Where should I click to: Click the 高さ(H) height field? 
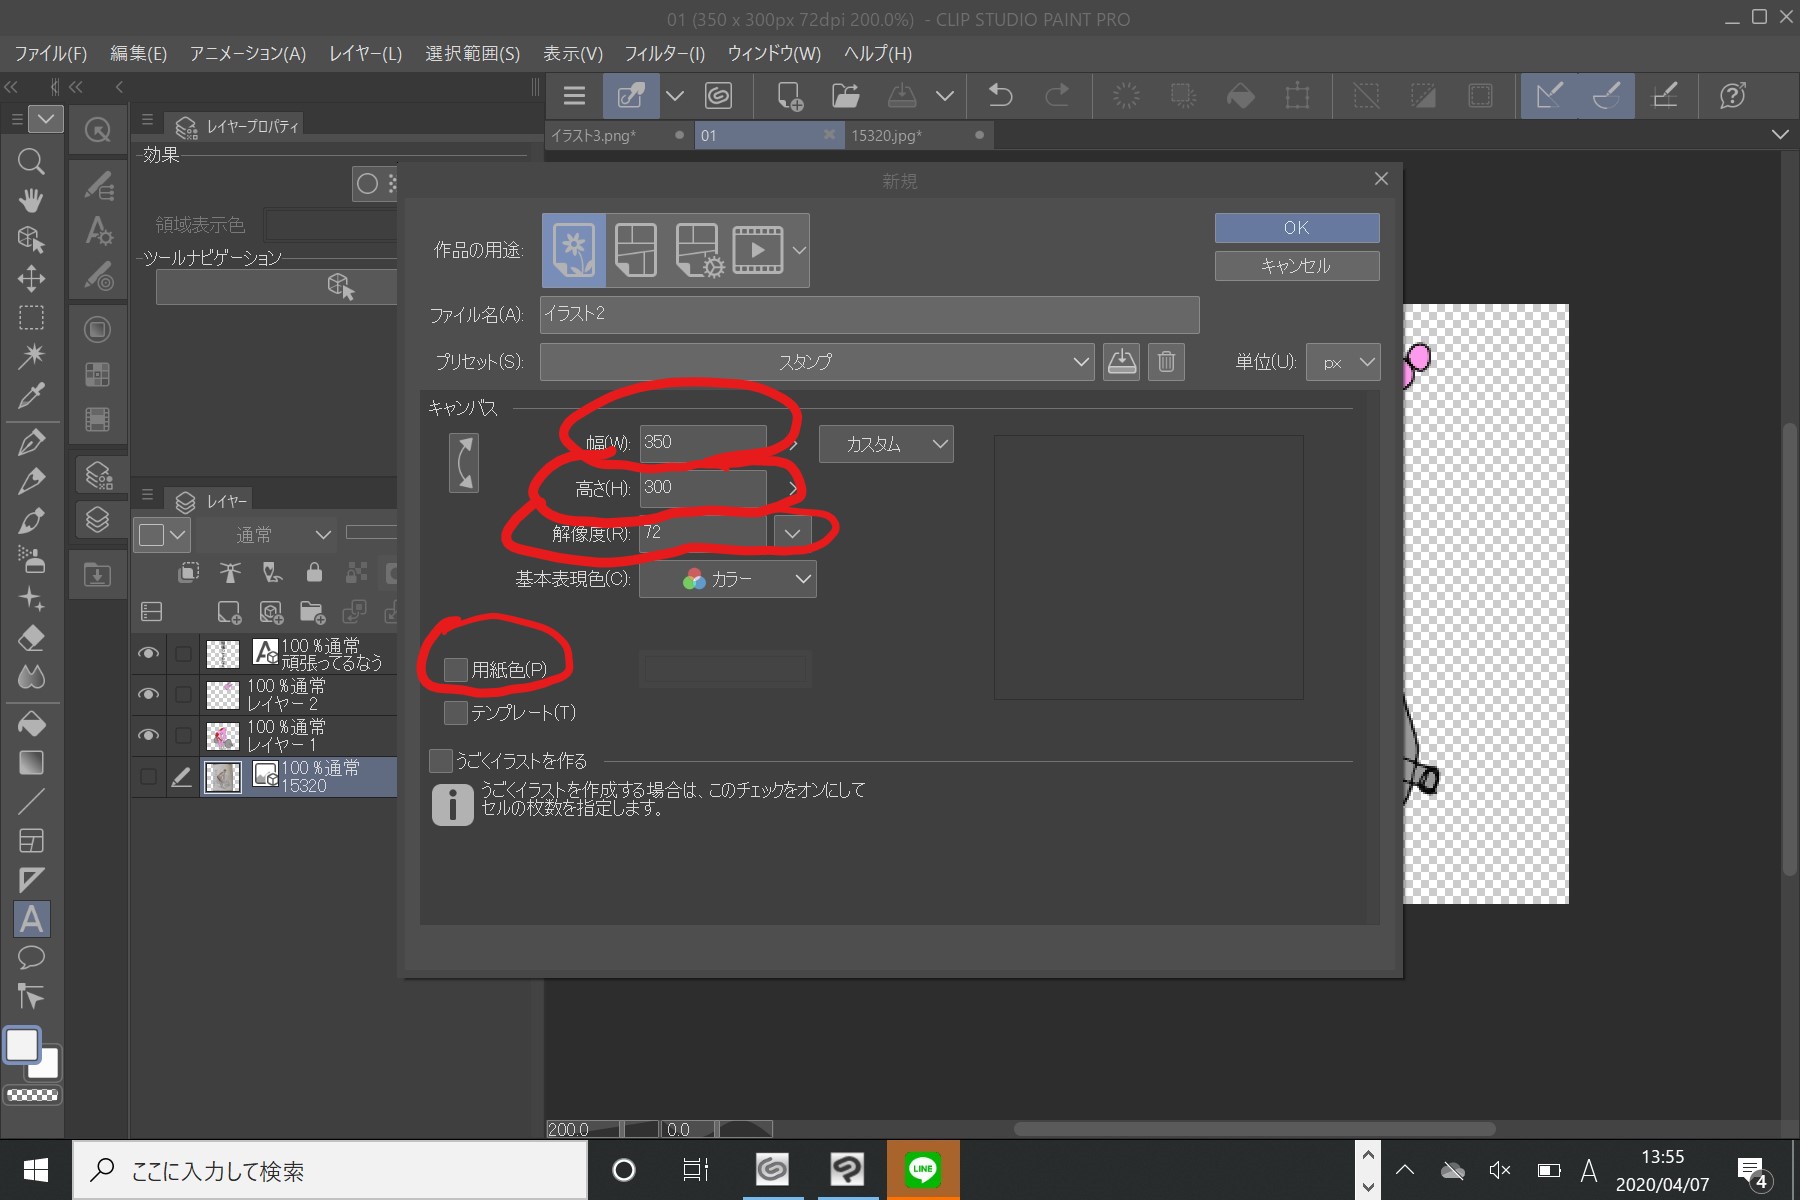click(703, 488)
